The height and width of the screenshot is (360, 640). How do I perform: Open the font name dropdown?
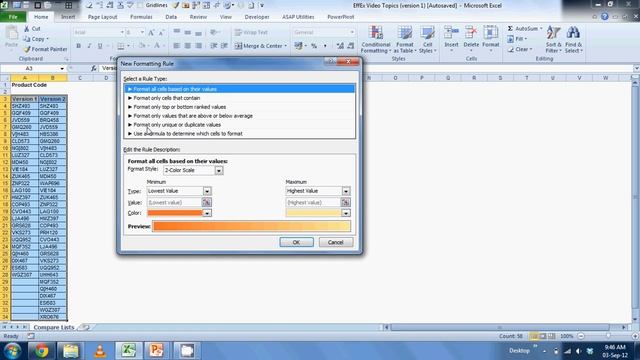pyautogui.click(x=122, y=32)
